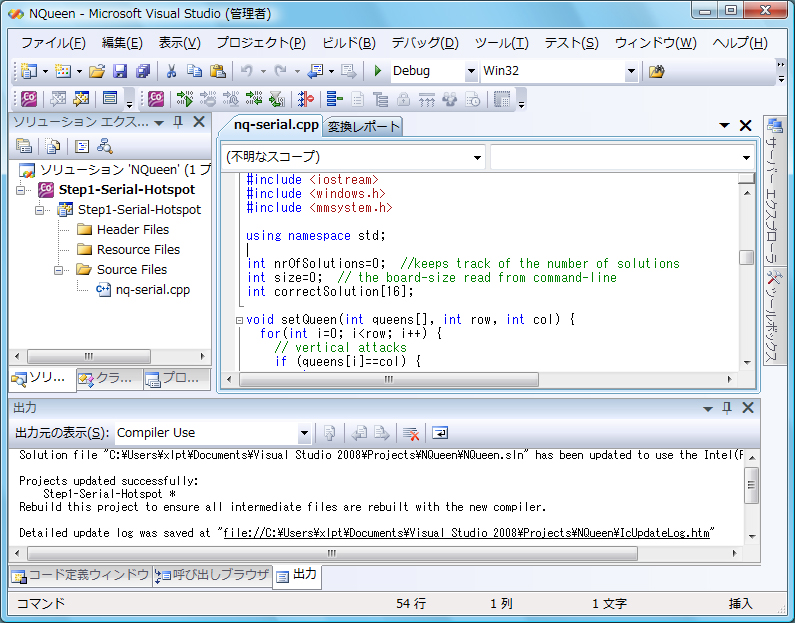Click the 挿入 insert mode status indicator
795x623 pixels.
point(740,604)
